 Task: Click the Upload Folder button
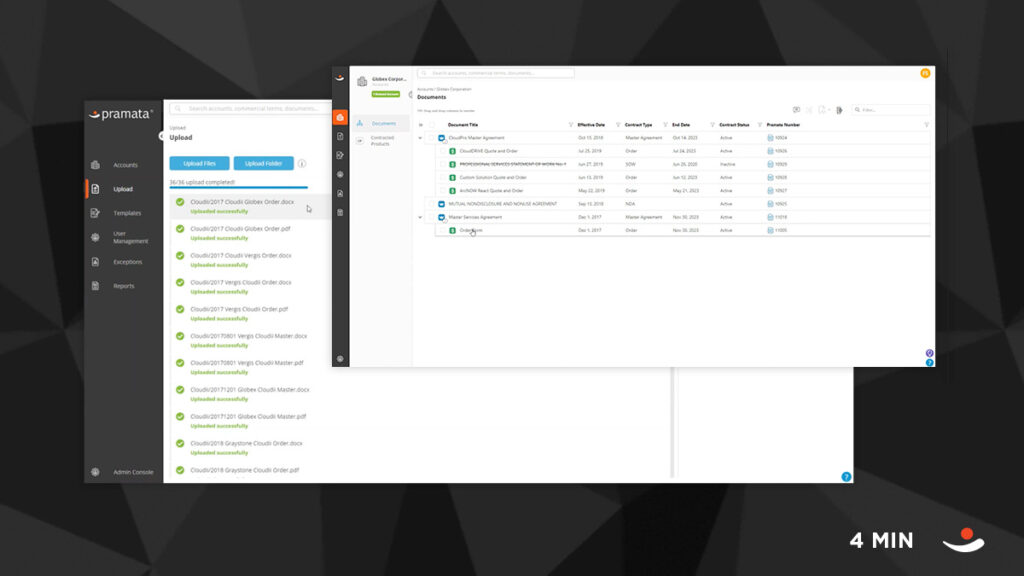[263, 162]
